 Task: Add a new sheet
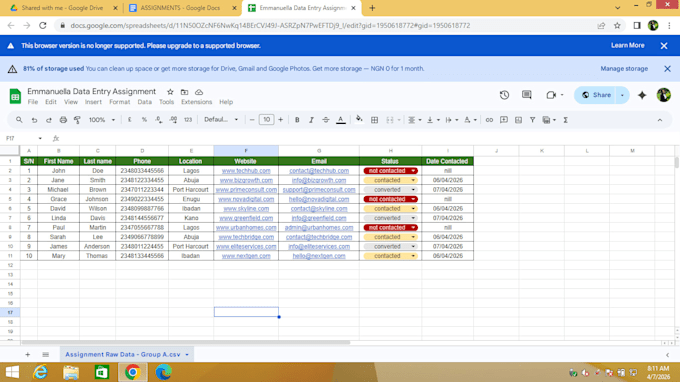27,354
